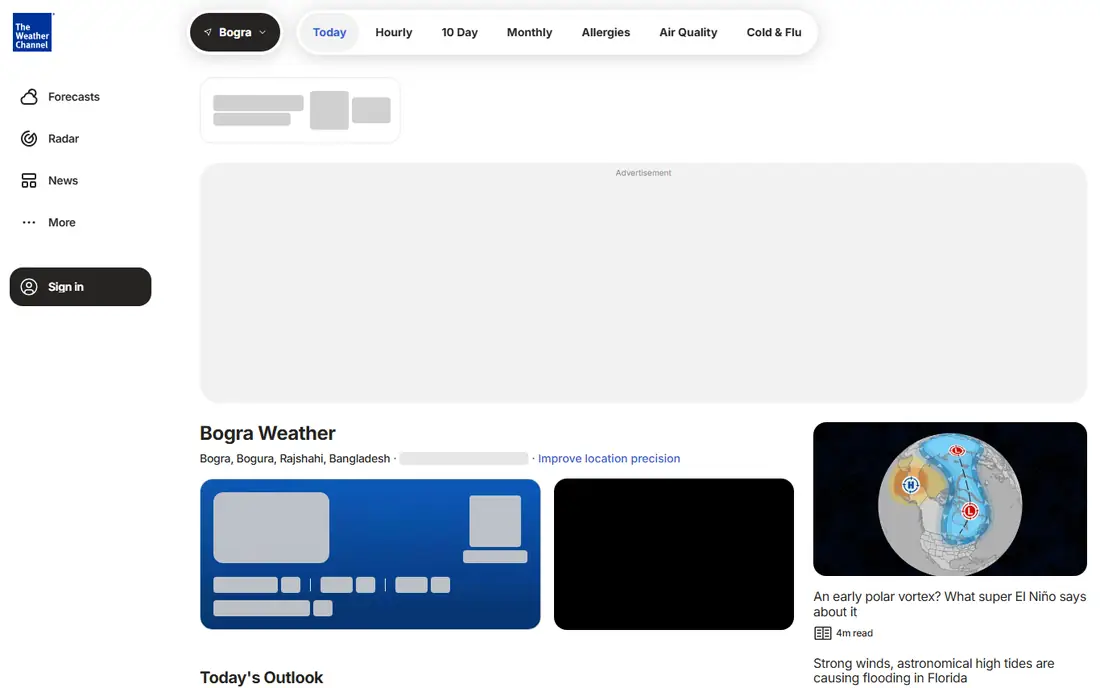Open the Forecasts sidebar label
The image size is (1100, 688).
pyautogui.click(x=74, y=97)
